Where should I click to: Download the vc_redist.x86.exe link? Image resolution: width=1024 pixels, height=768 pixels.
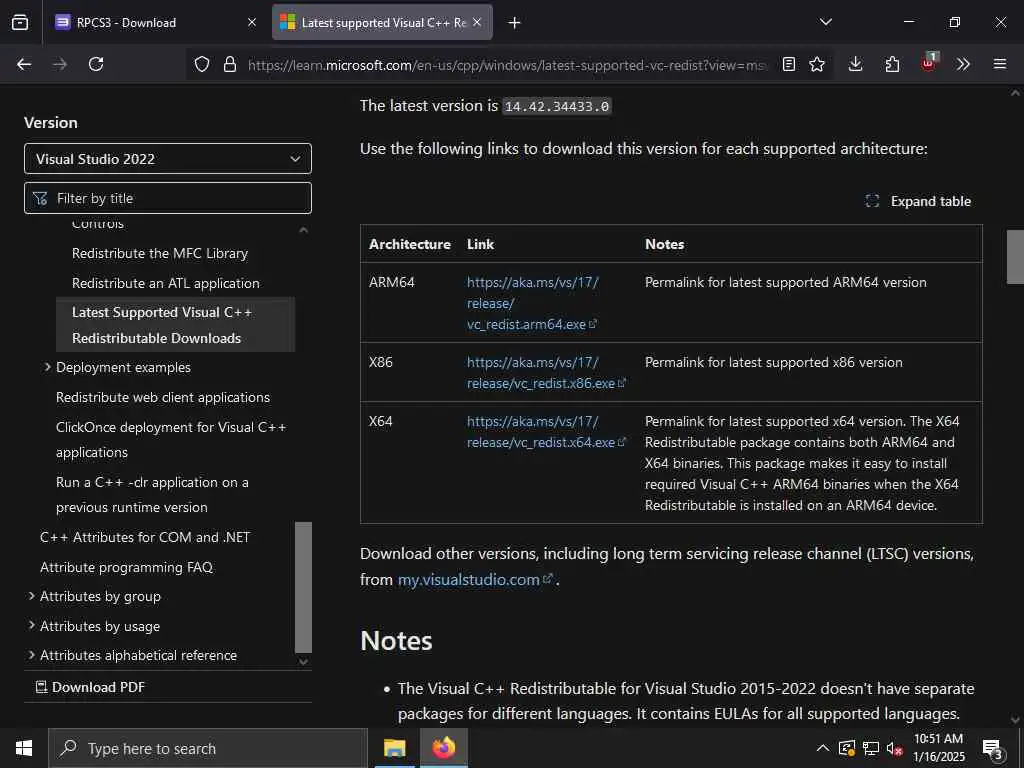click(x=547, y=373)
